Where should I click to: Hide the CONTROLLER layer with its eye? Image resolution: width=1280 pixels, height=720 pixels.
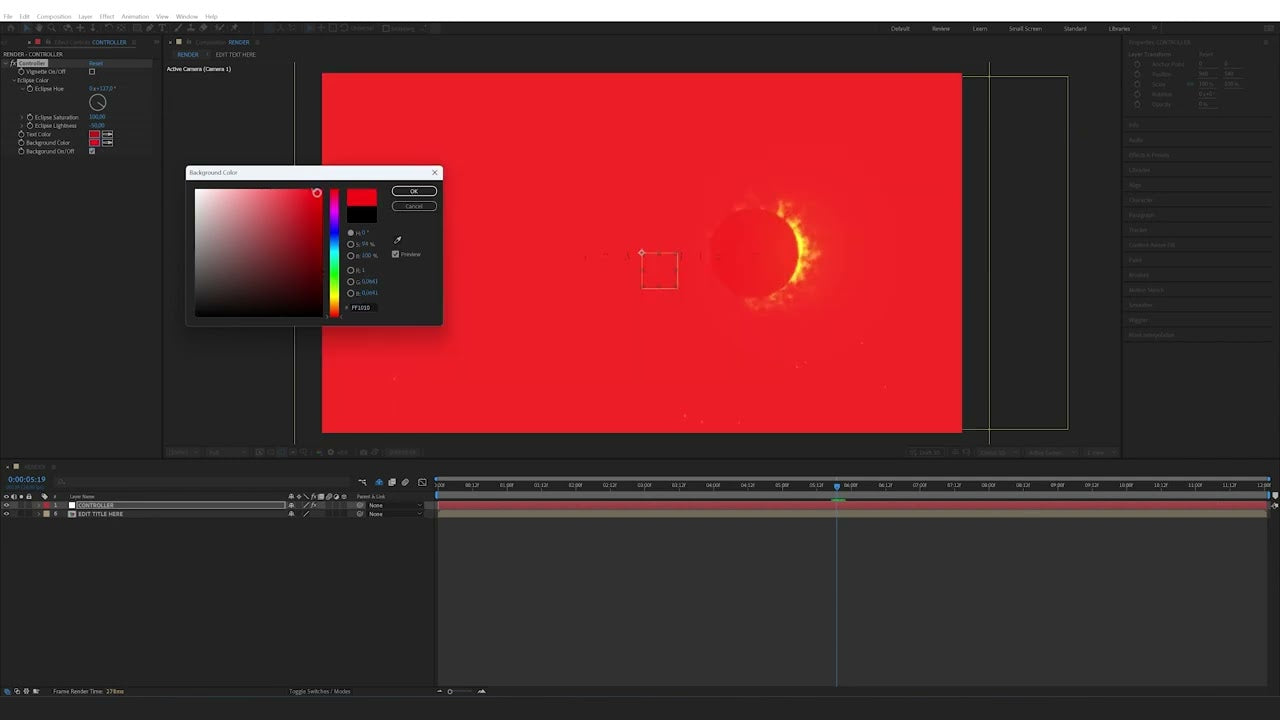pyautogui.click(x=6, y=505)
